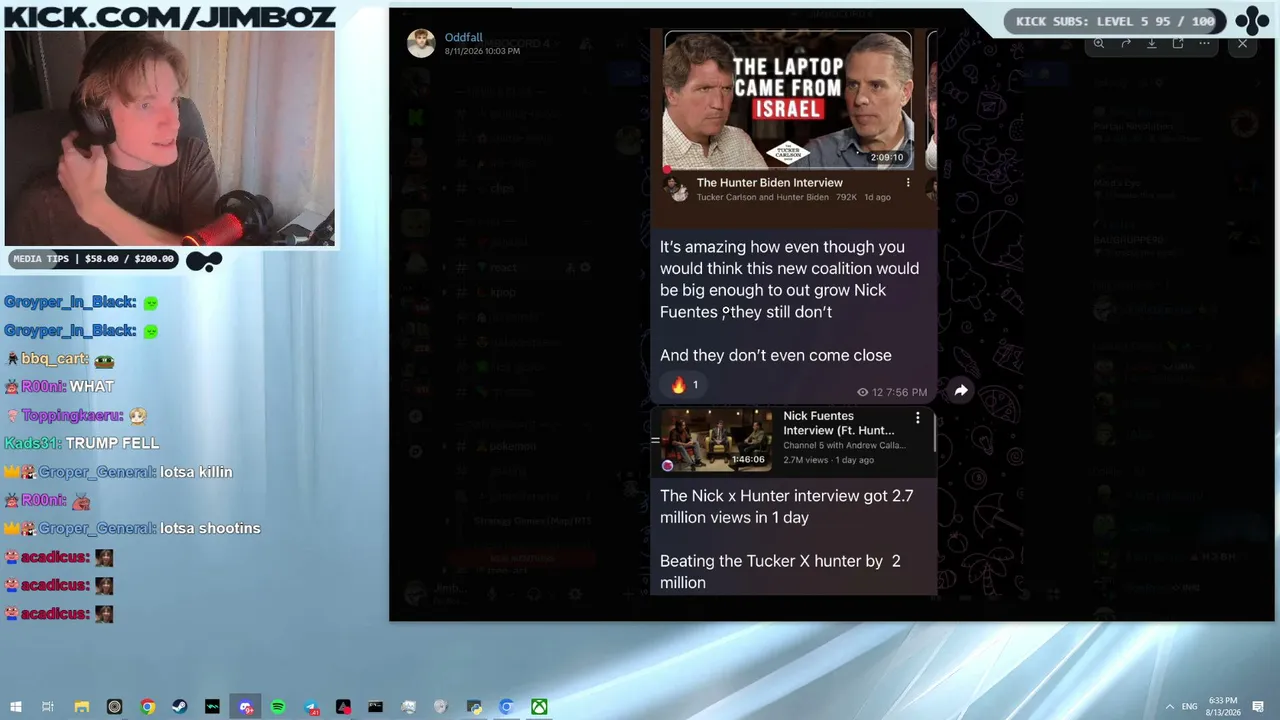This screenshot has height=720, width=1280.
Task: Click R00ni's 'WHAT' chat message
Action: 92,387
